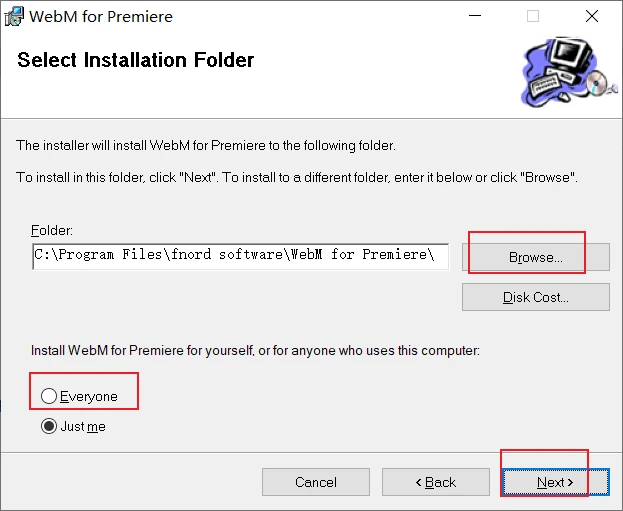Image resolution: width=623 pixels, height=511 pixels.
Task: Click the 'To install in this folder' instruction text
Action: [x=297, y=177]
